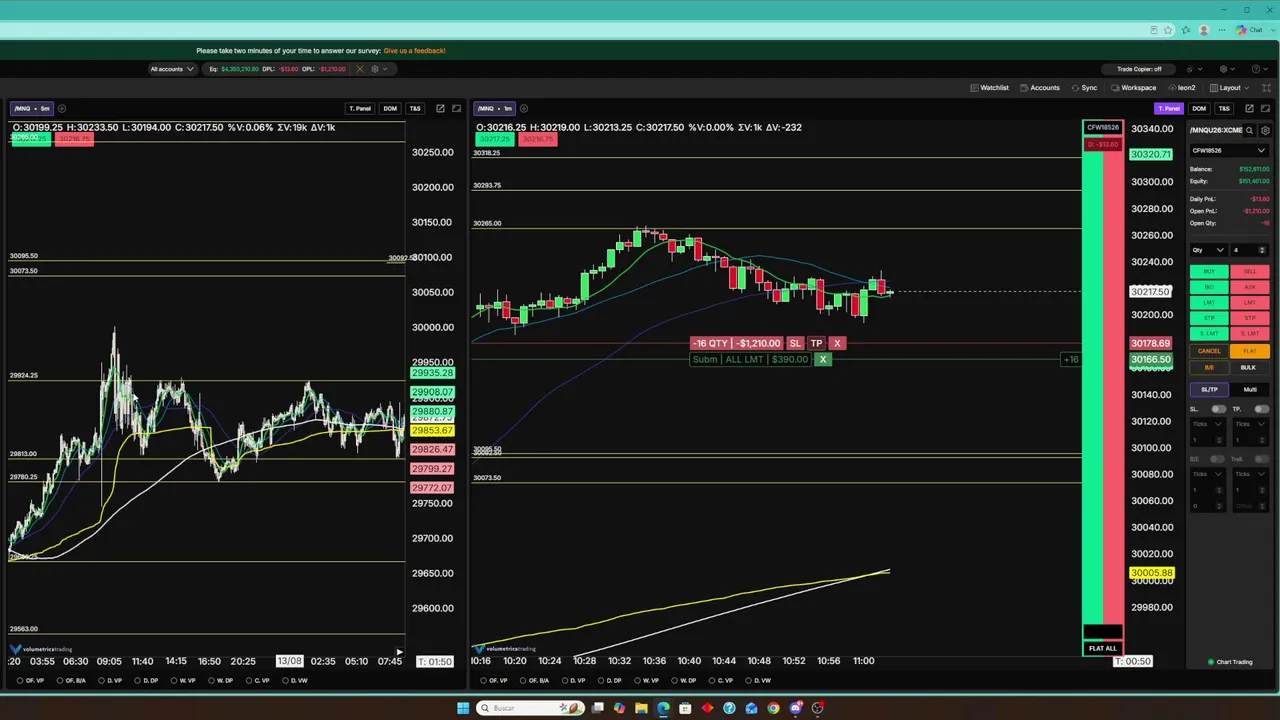Viewport: 1280px width, 720px height.
Task: Click the SL button on position label
Action: click(795, 343)
